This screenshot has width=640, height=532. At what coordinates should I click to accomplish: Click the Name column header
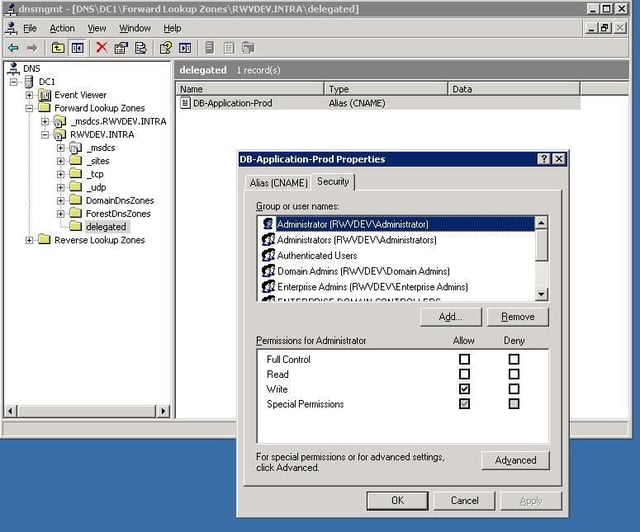249,89
